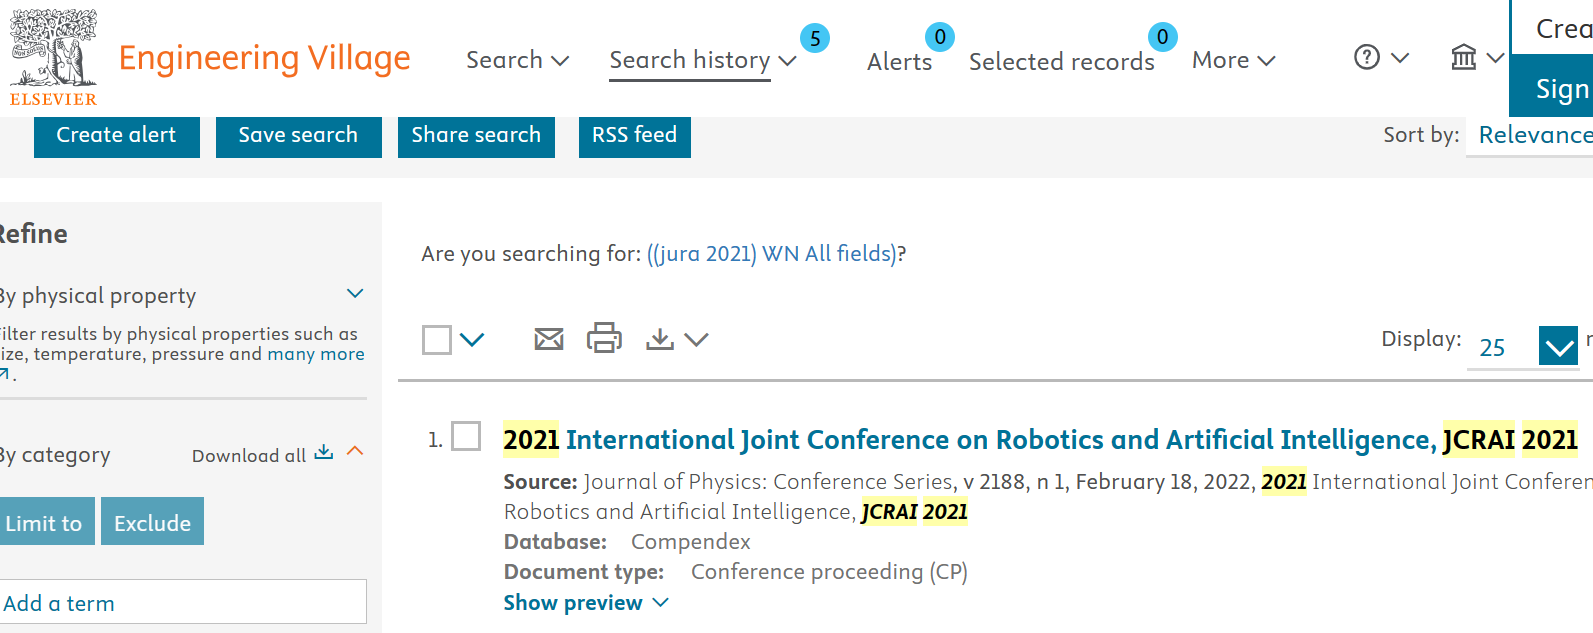This screenshot has height=633, width=1593.
Task: Open the Display count dropdown
Action: click(x=1557, y=346)
